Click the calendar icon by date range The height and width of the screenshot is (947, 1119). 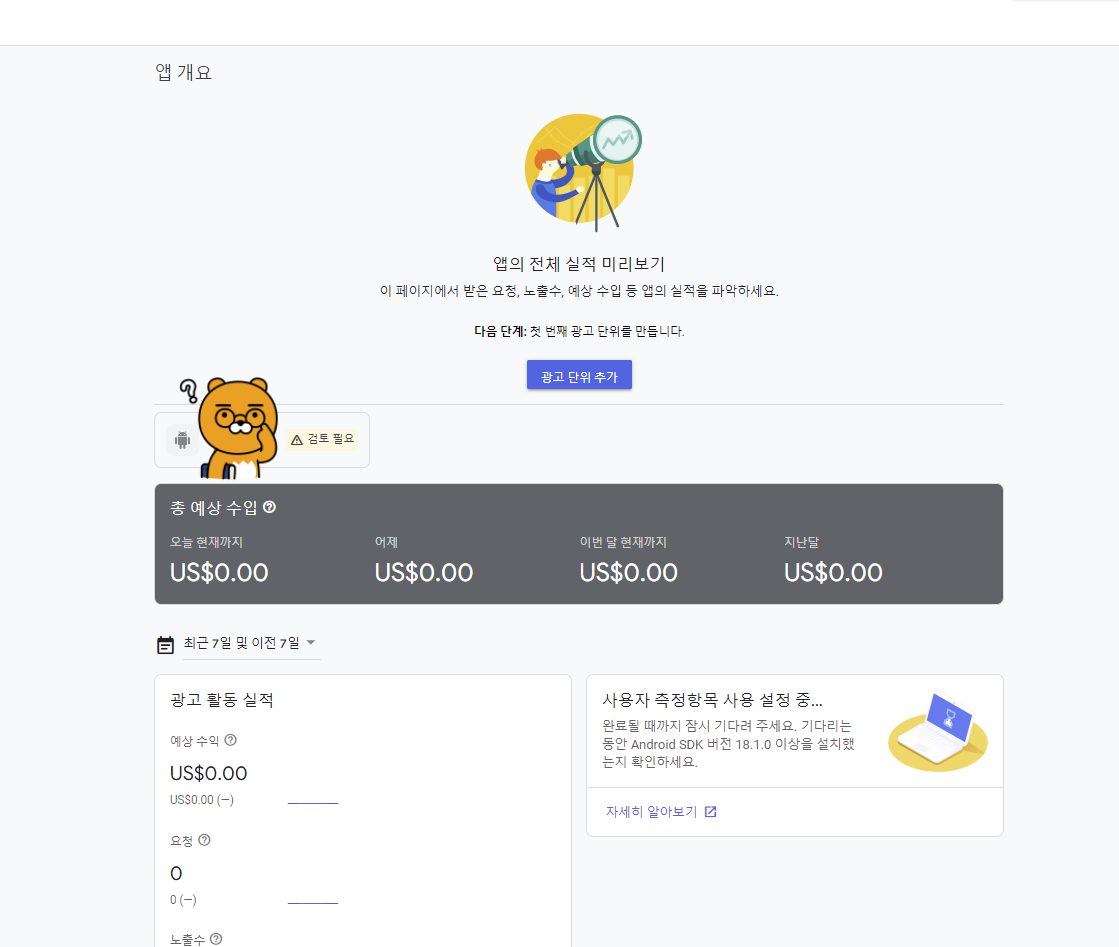click(166, 644)
